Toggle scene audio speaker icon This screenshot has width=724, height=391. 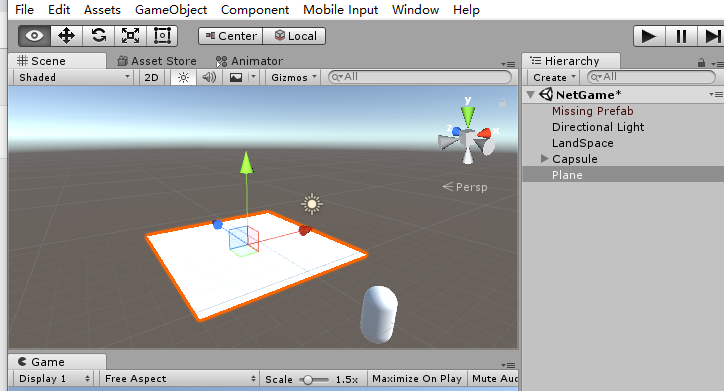point(209,78)
